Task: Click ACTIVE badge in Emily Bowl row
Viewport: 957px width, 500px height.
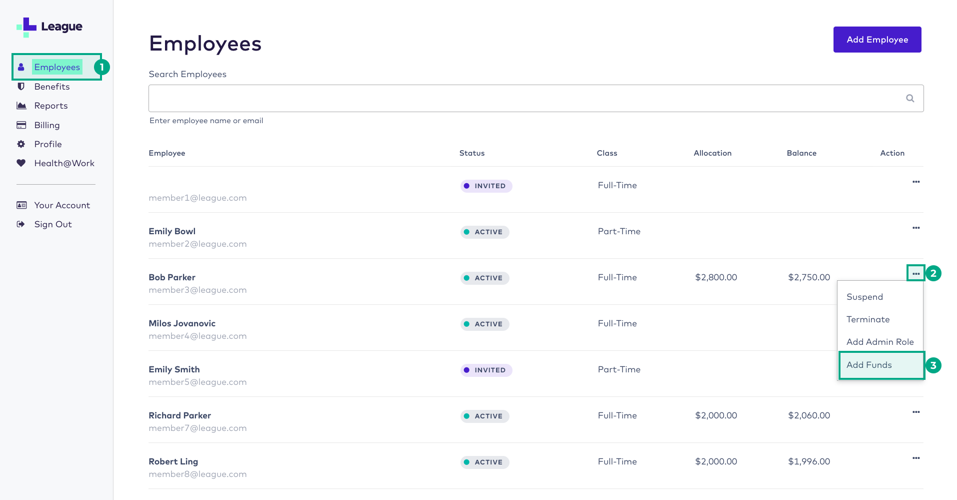Action: tap(485, 232)
